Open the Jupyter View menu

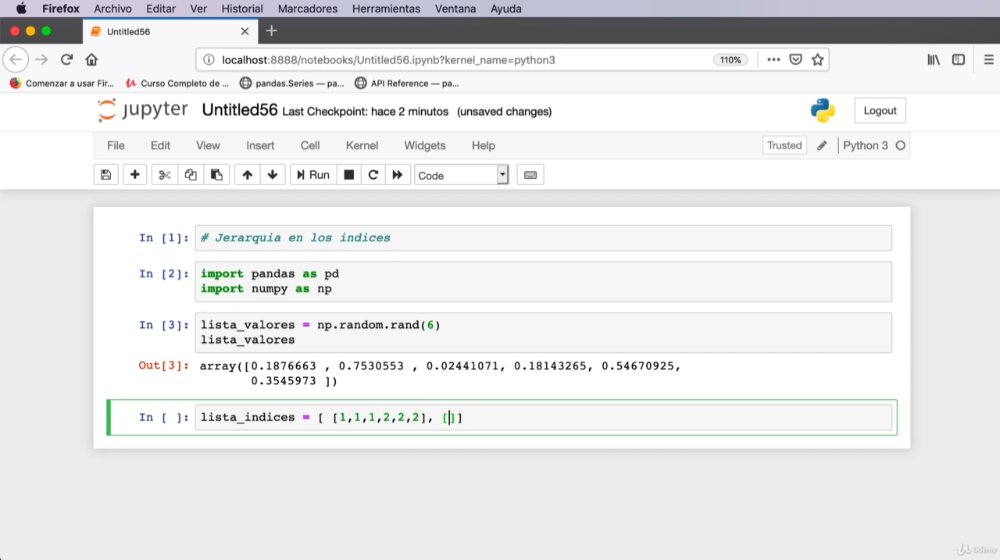click(208, 145)
